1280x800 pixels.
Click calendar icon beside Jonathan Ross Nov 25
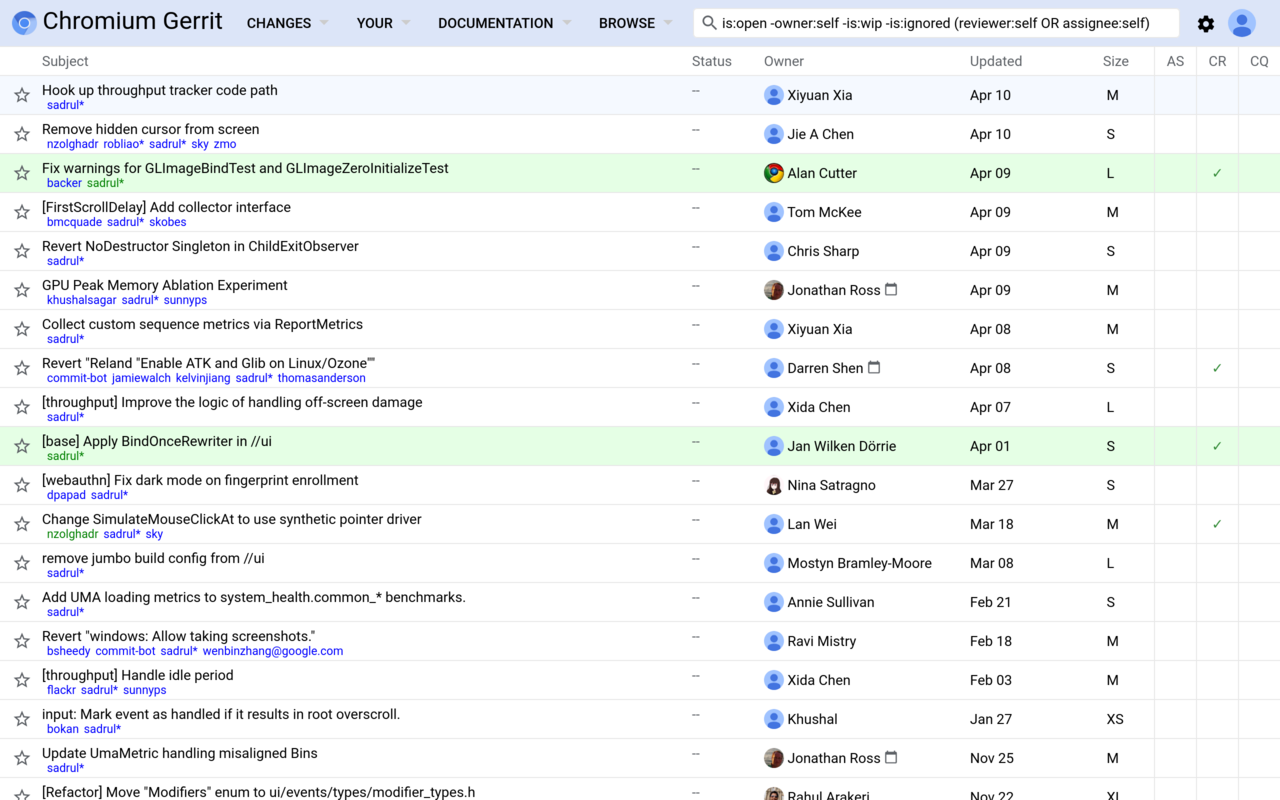891,757
